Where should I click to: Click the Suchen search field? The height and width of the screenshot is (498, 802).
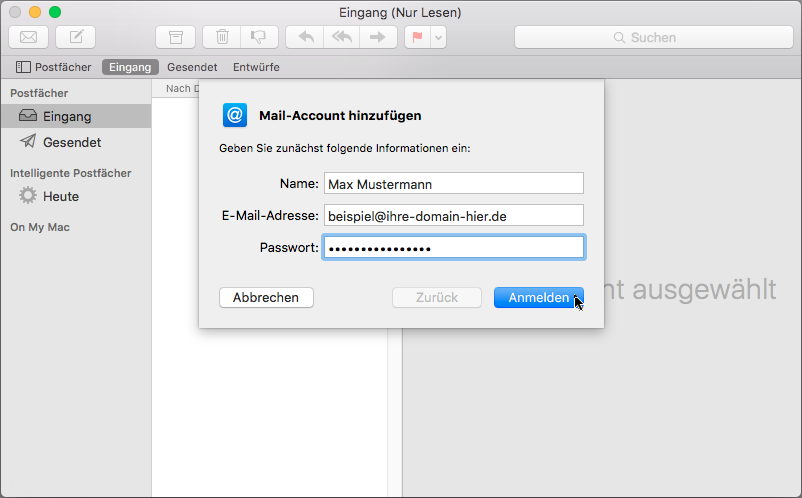coord(652,37)
